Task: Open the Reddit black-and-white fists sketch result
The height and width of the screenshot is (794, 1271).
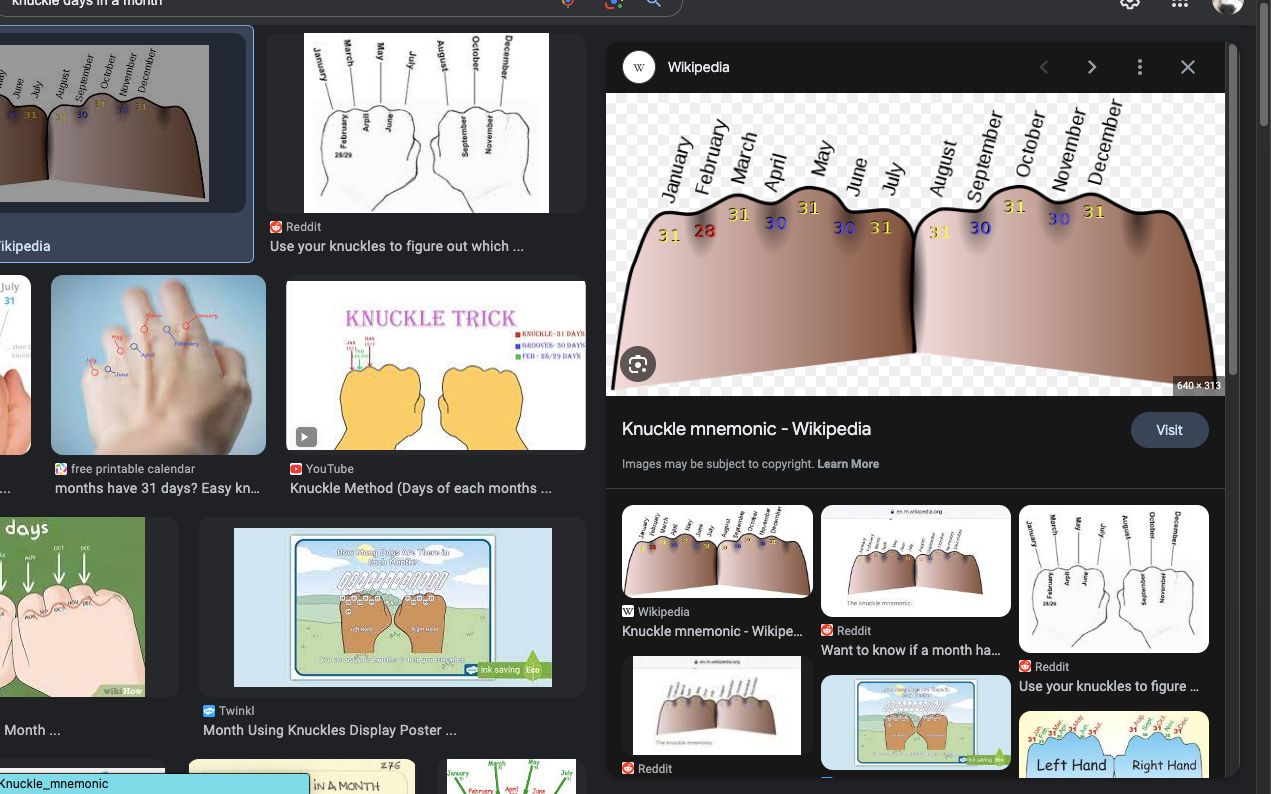Action: tap(426, 123)
